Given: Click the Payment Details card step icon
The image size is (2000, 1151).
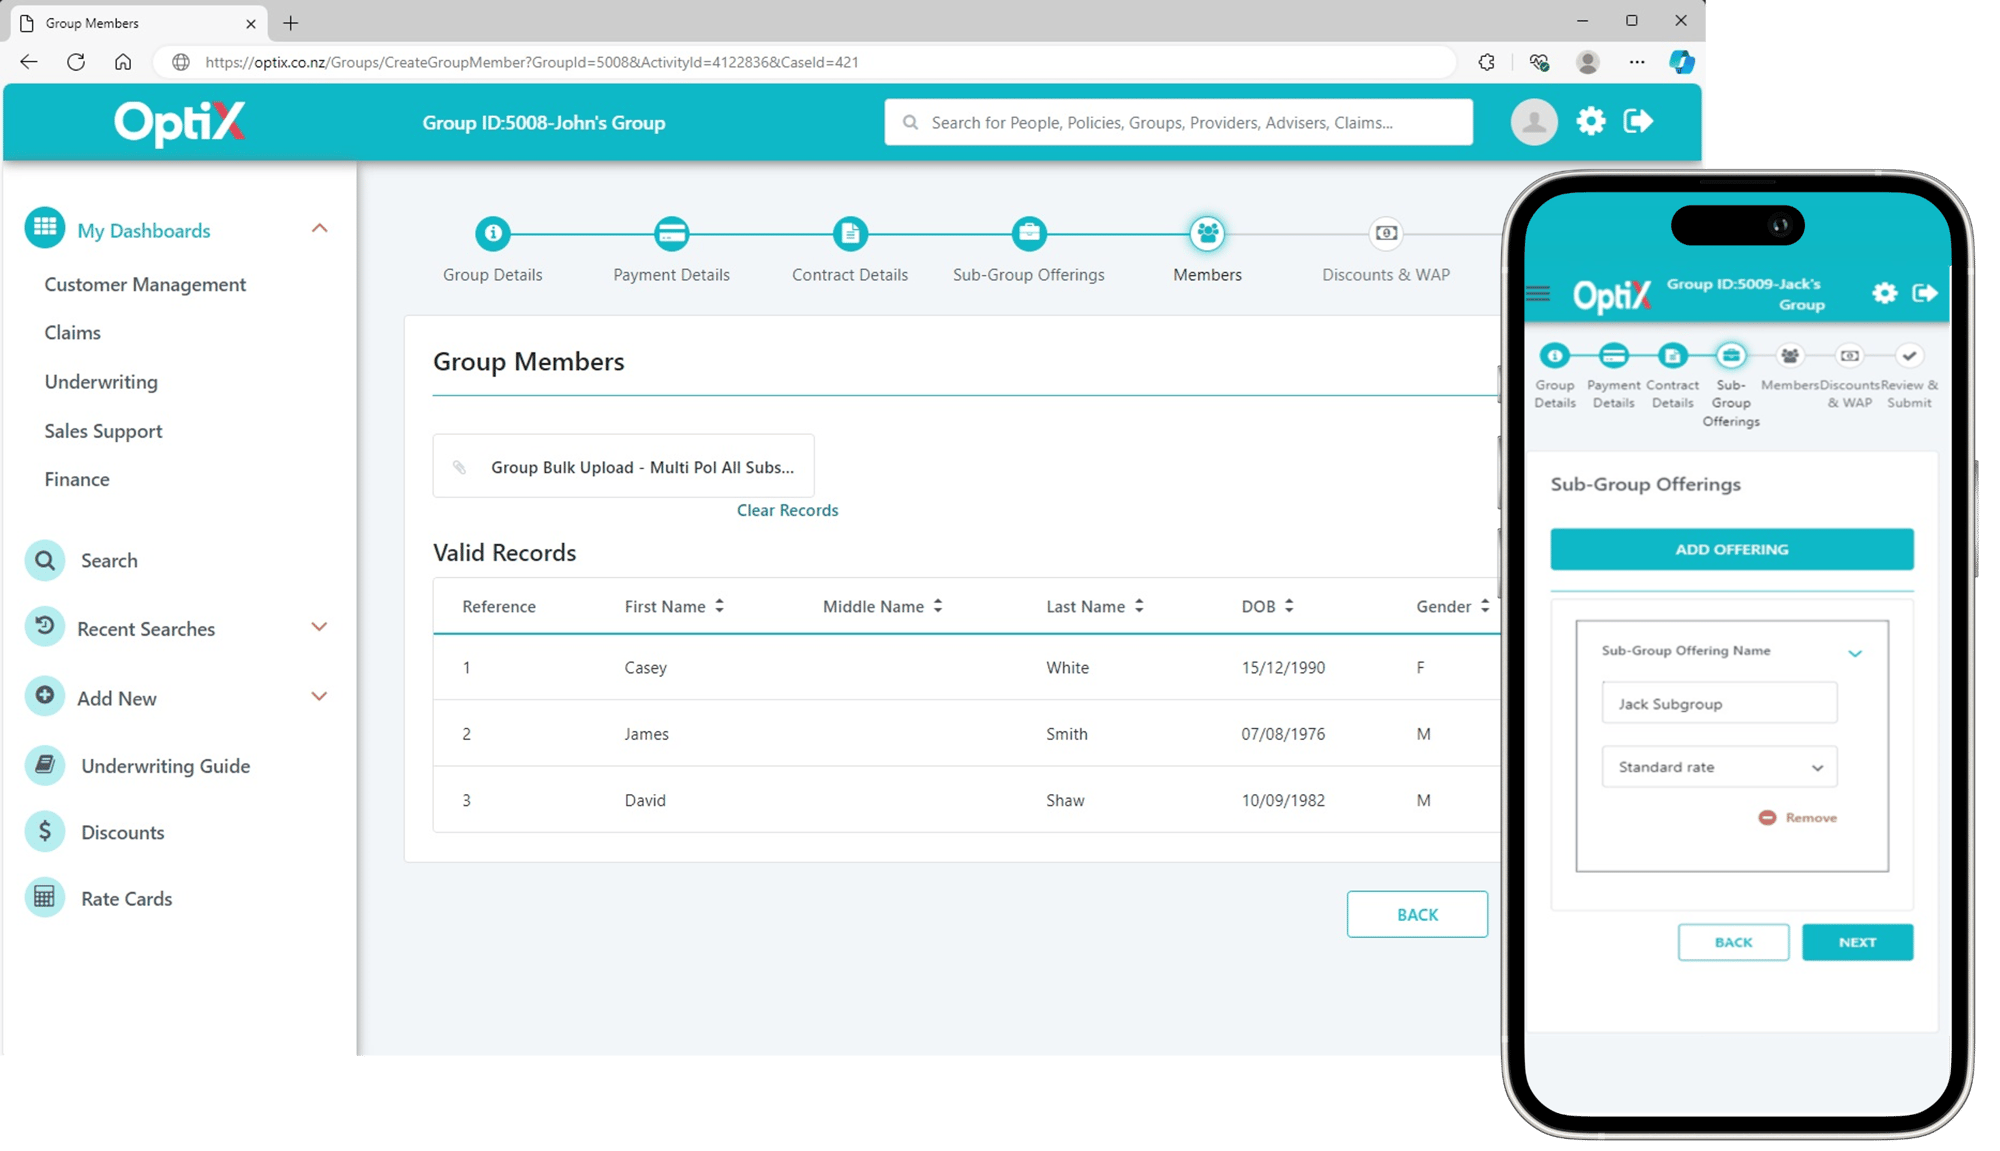Looking at the screenshot, I should click(x=671, y=233).
